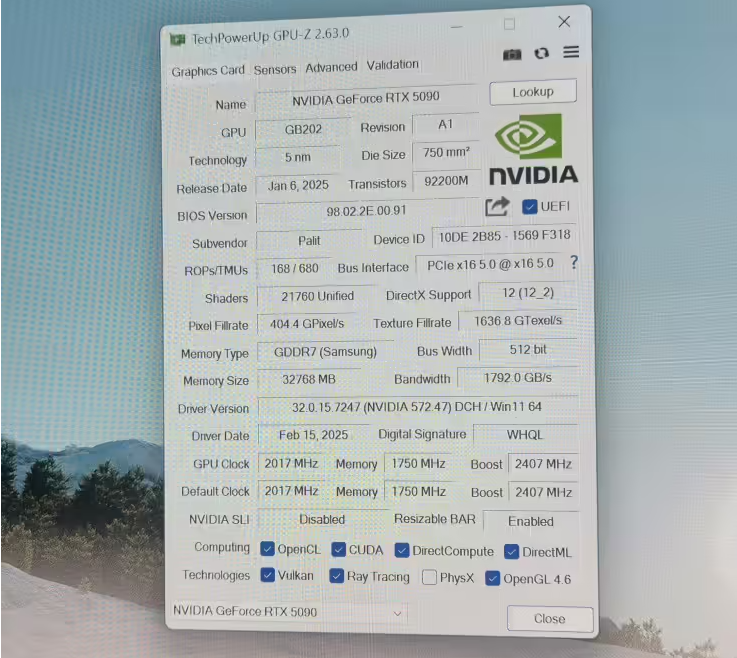Click the Bus Width field 512 bit
The image size is (737, 658).
pyautogui.click(x=528, y=350)
